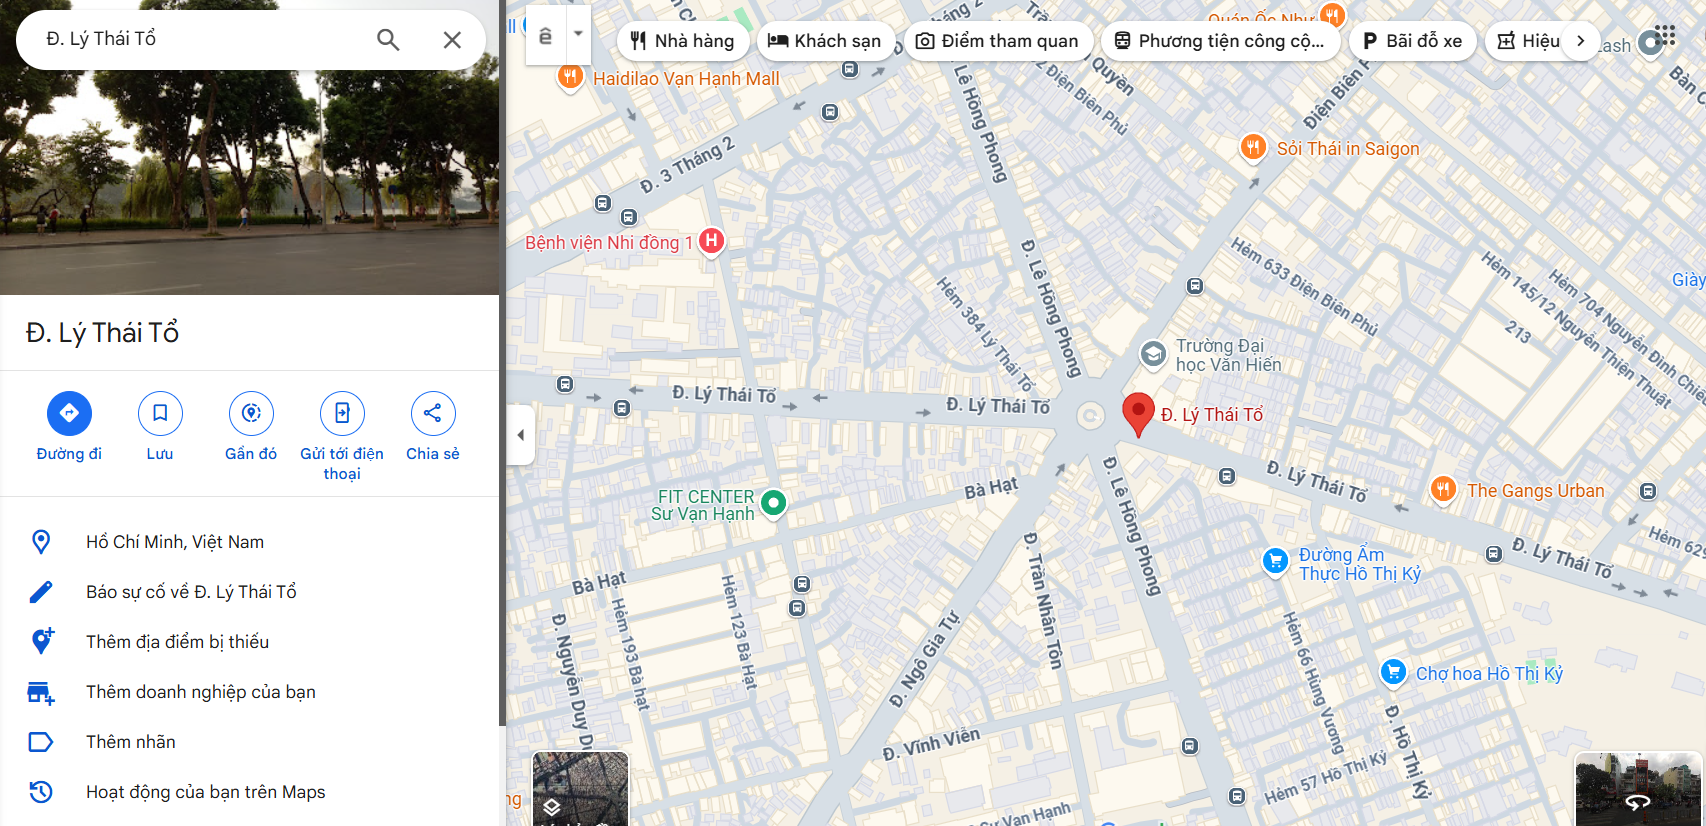
Task: Click the Bà Hạt street label near Trần Nhân Tôn
Action: pyautogui.click(x=990, y=488)
